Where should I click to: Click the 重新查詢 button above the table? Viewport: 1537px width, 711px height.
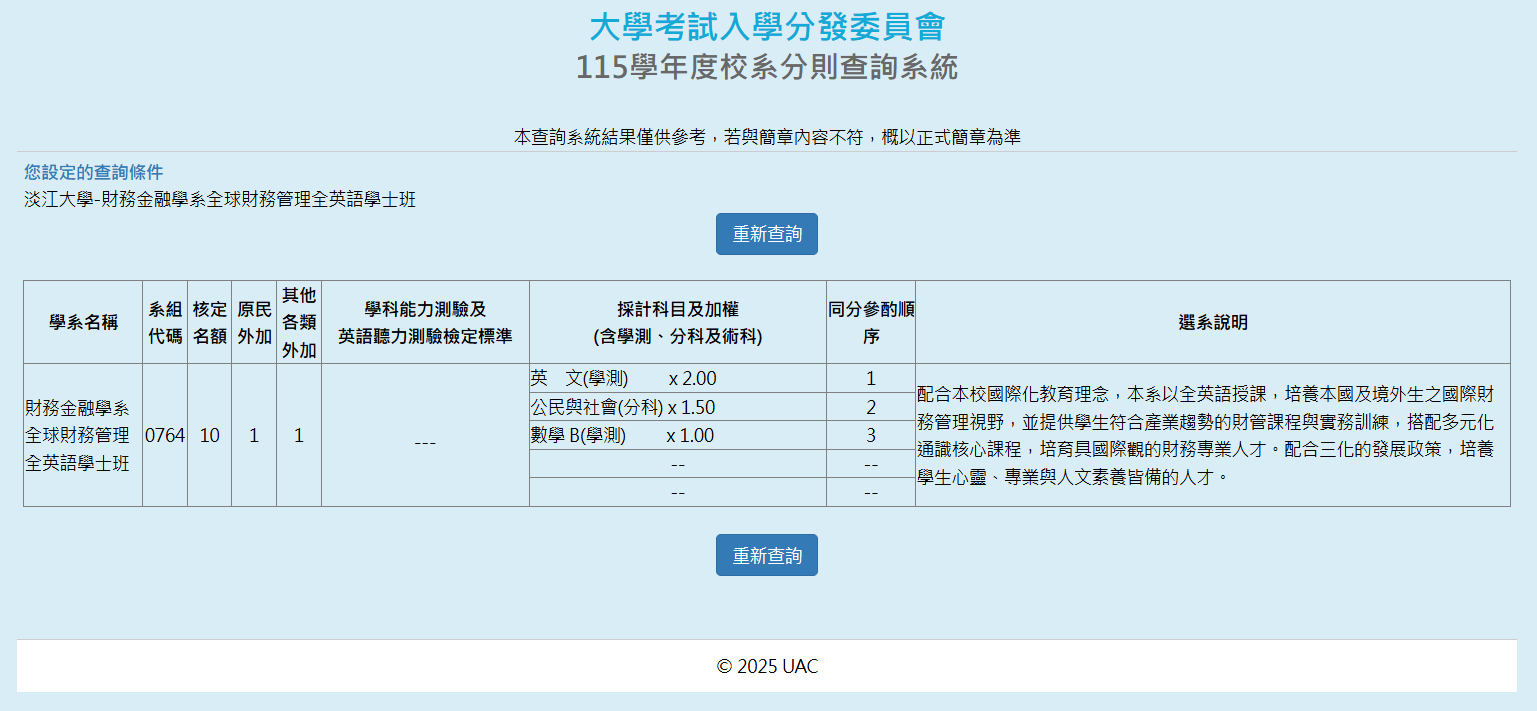(766, 234)
